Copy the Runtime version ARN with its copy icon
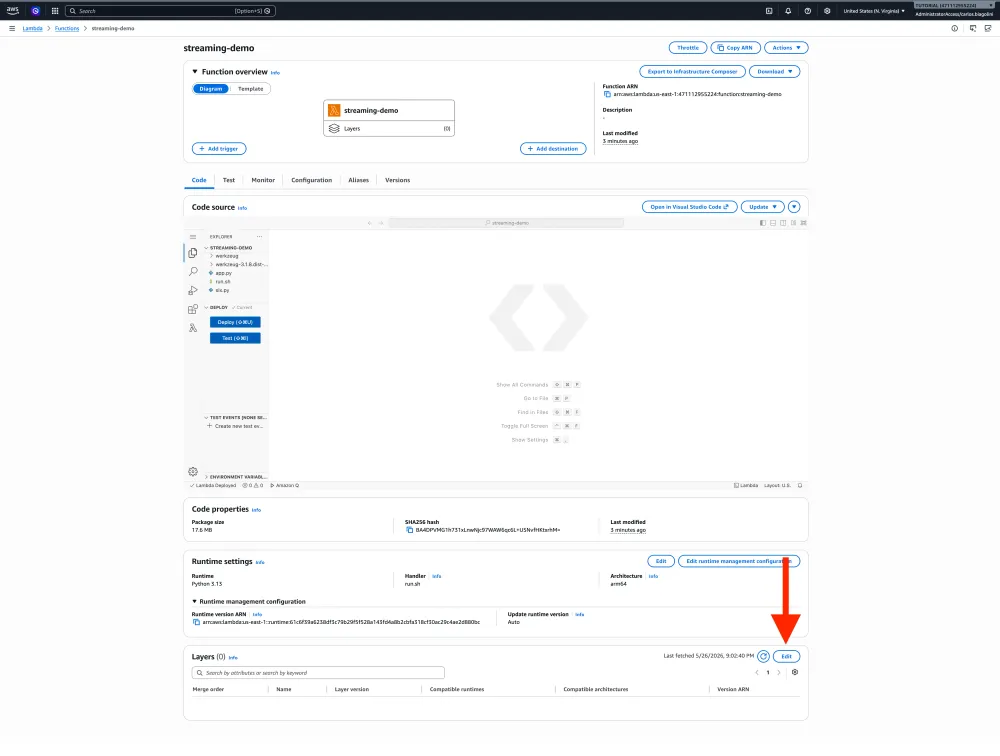This screenshot has width=1000, height=756. (x=196, y=622)
